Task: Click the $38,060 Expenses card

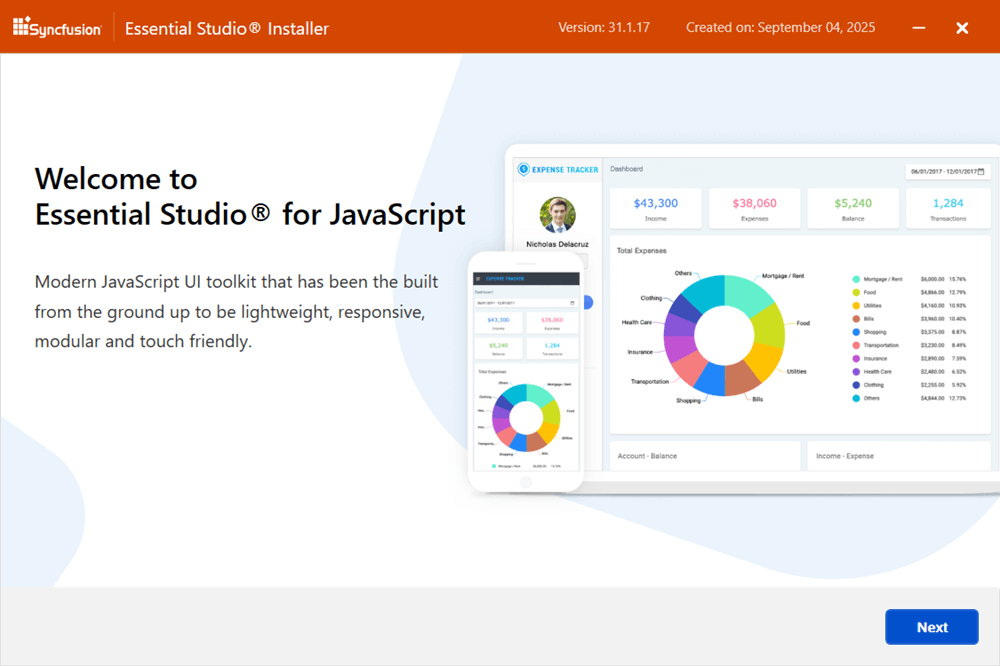Action: (x=754, y=208)
